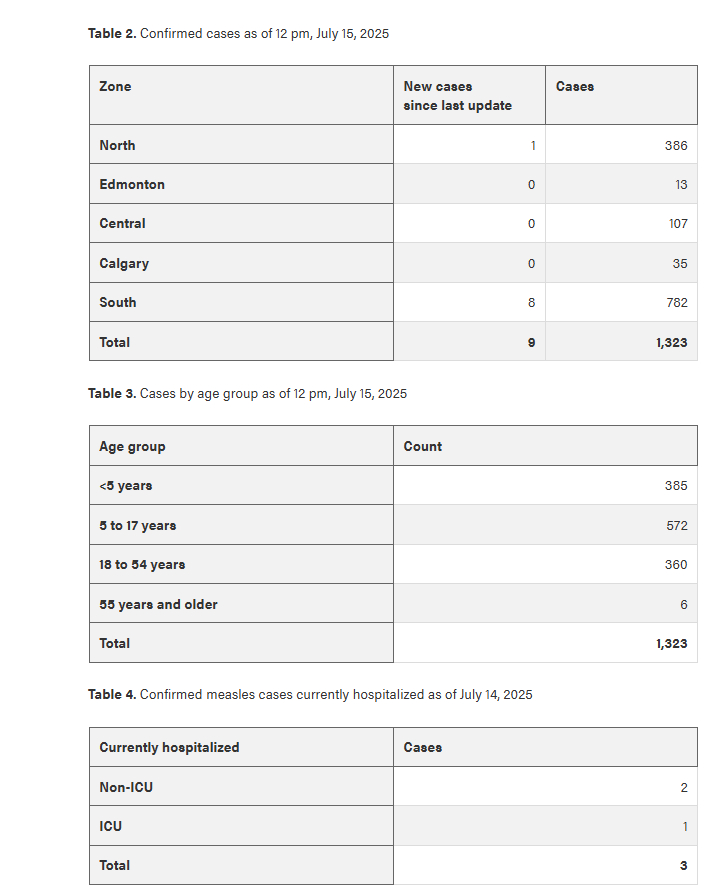Click the Table 3 caption text
The width and height of the screenshot is (723, 894).
coord(247,393)
